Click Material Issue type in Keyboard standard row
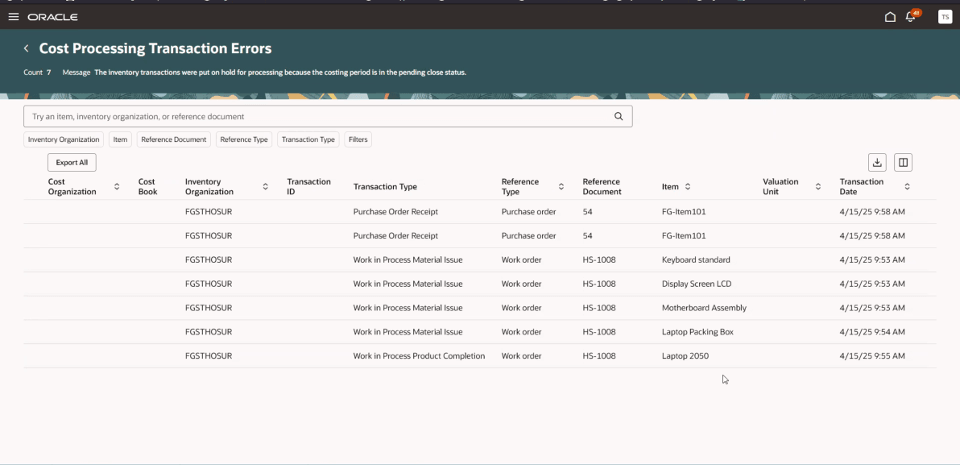The height and width of the screenshot is (465, 960). click(x=408, y=259)
